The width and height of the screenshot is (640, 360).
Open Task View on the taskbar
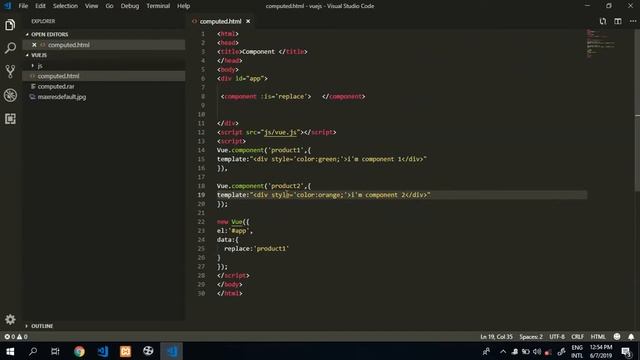click(56, 351)
